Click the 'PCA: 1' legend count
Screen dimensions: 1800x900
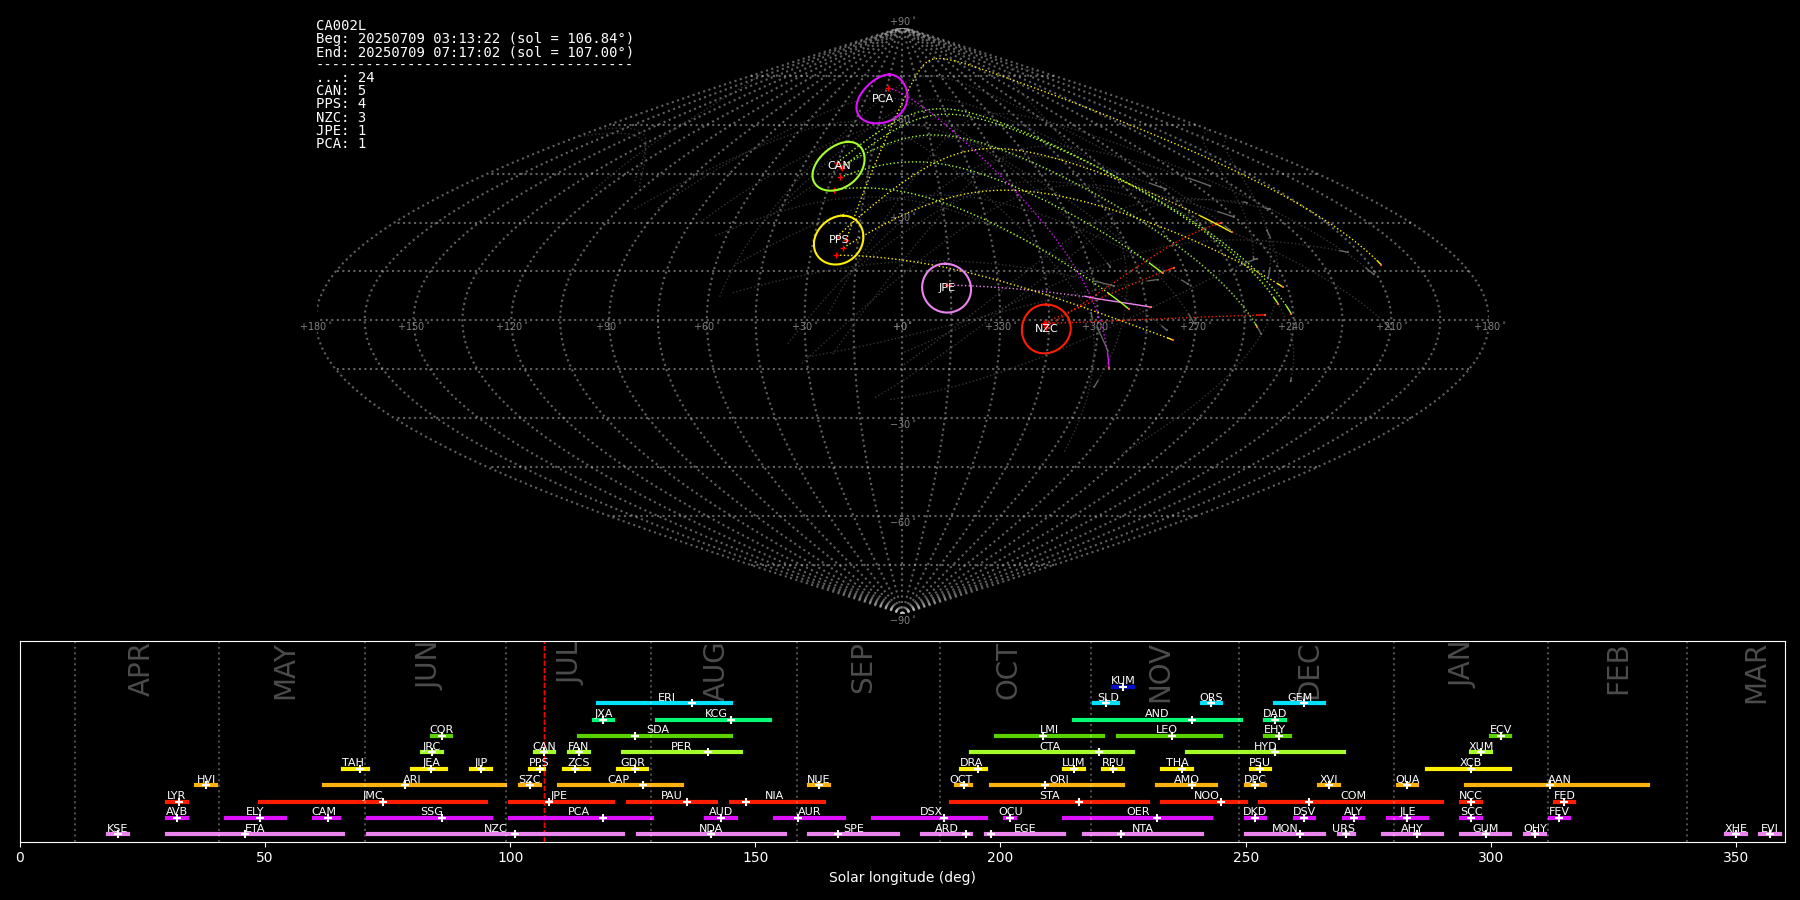point(341,143)
